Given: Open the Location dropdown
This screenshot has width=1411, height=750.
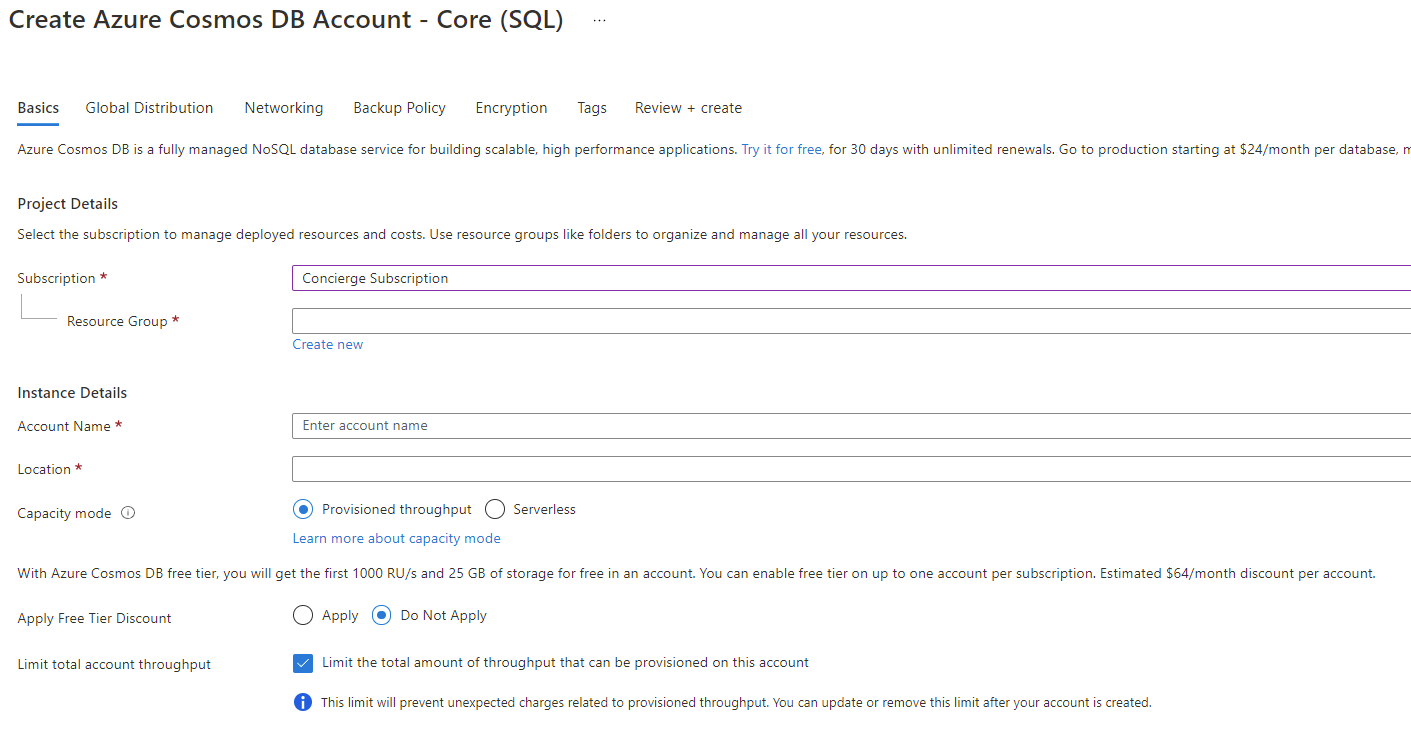Looking at the screenshot, I should 850,469.
